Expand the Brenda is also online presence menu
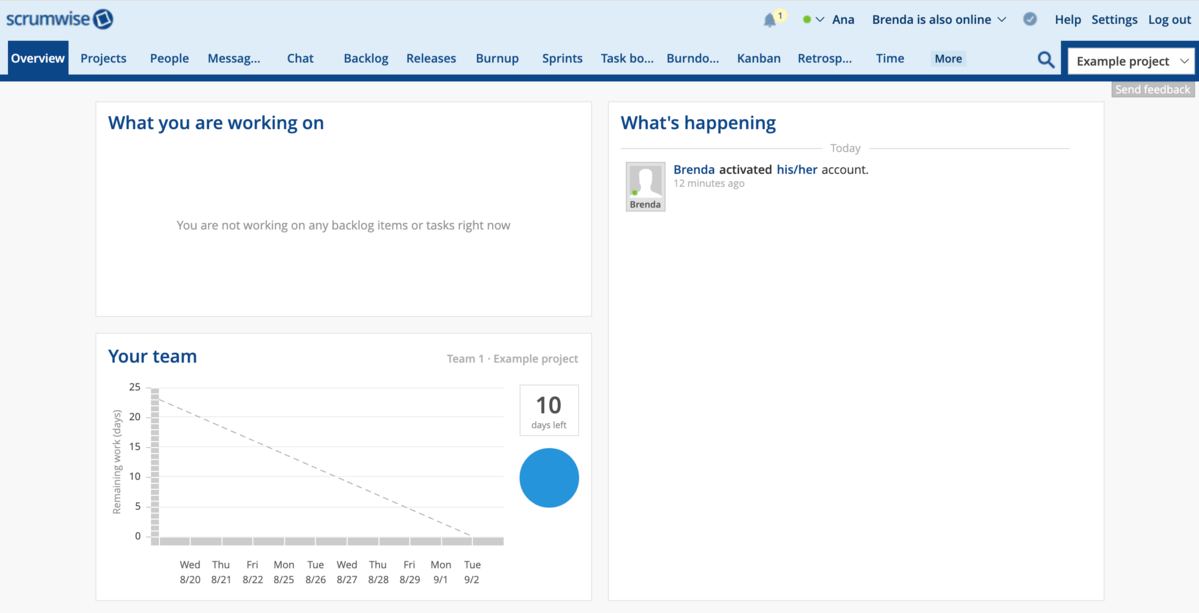The height and width of the screenshot is (613, 1199). pyautogui.click(x=938, y=19)
